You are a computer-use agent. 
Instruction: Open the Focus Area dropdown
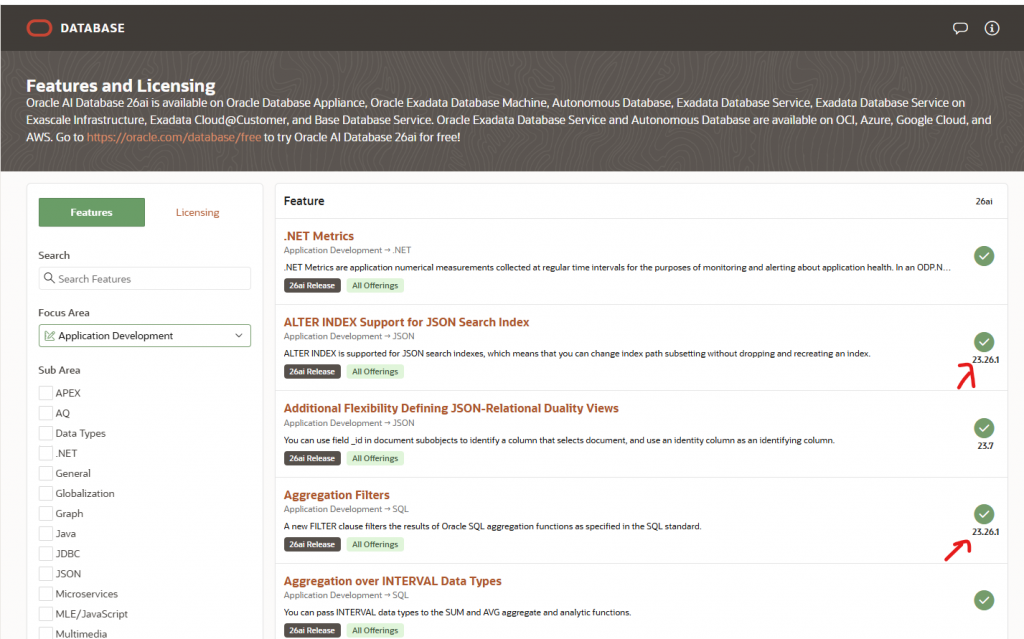click(x=144, y=336)
